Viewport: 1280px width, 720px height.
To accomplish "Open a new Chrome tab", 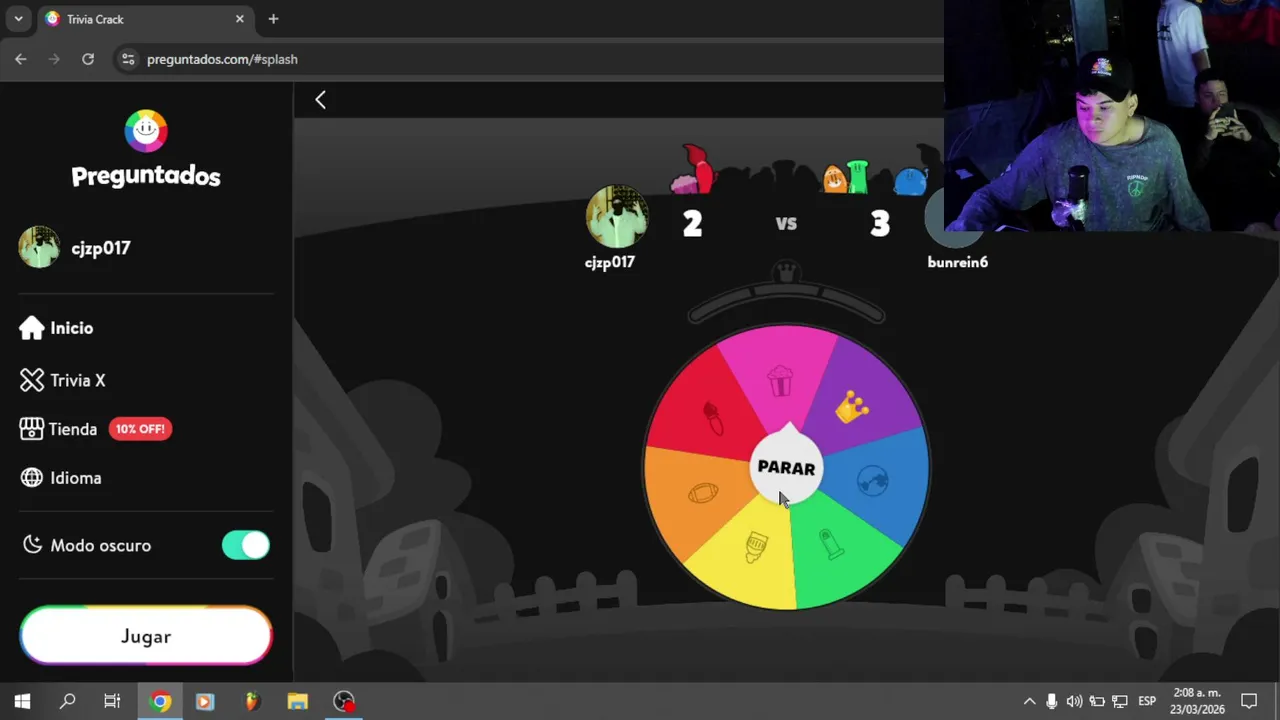I will [273, 19].
